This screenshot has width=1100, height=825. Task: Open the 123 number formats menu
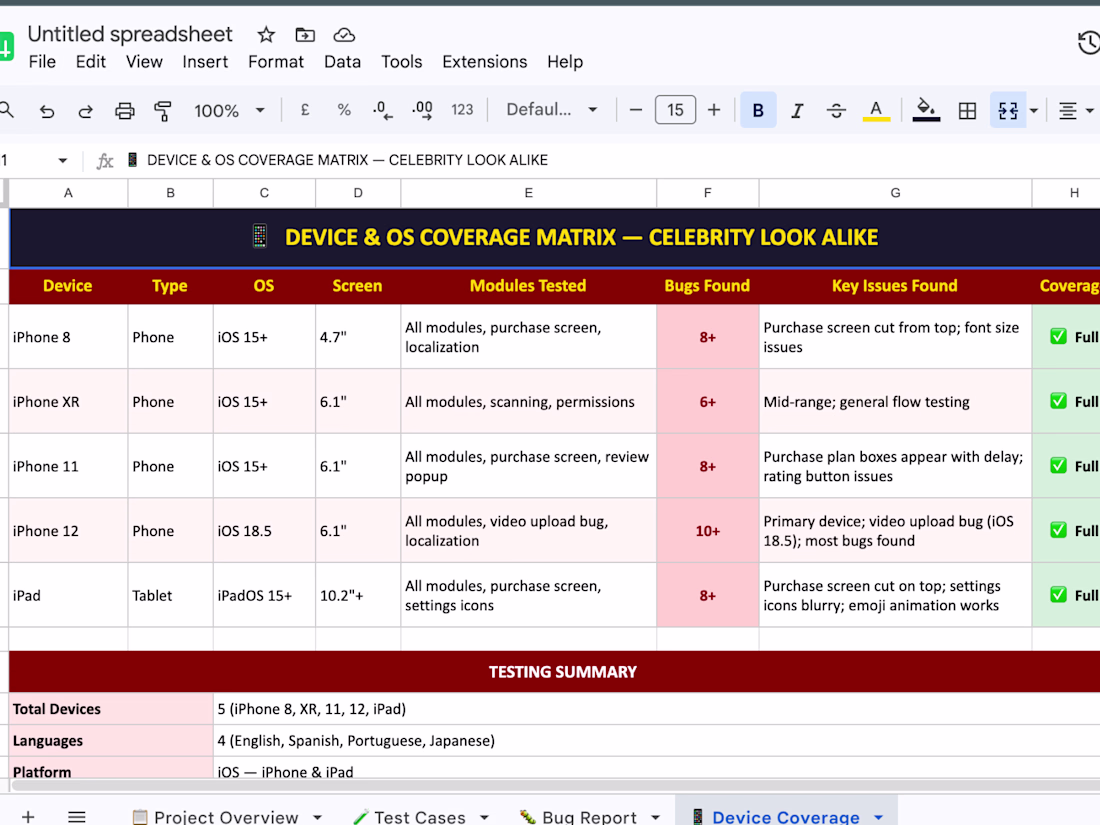point(462,110)
